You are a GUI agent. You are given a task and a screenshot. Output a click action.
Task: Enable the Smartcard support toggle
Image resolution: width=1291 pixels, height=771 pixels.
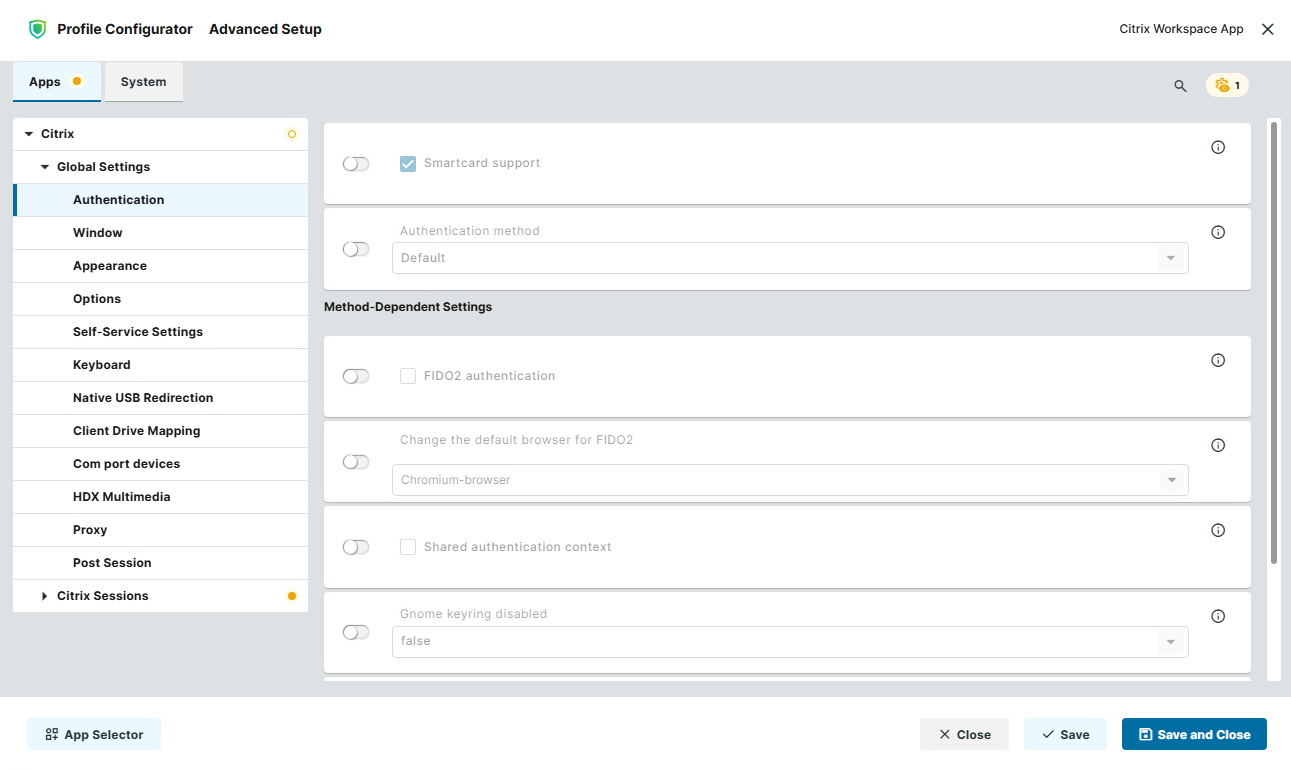click(x=356, y=164)
